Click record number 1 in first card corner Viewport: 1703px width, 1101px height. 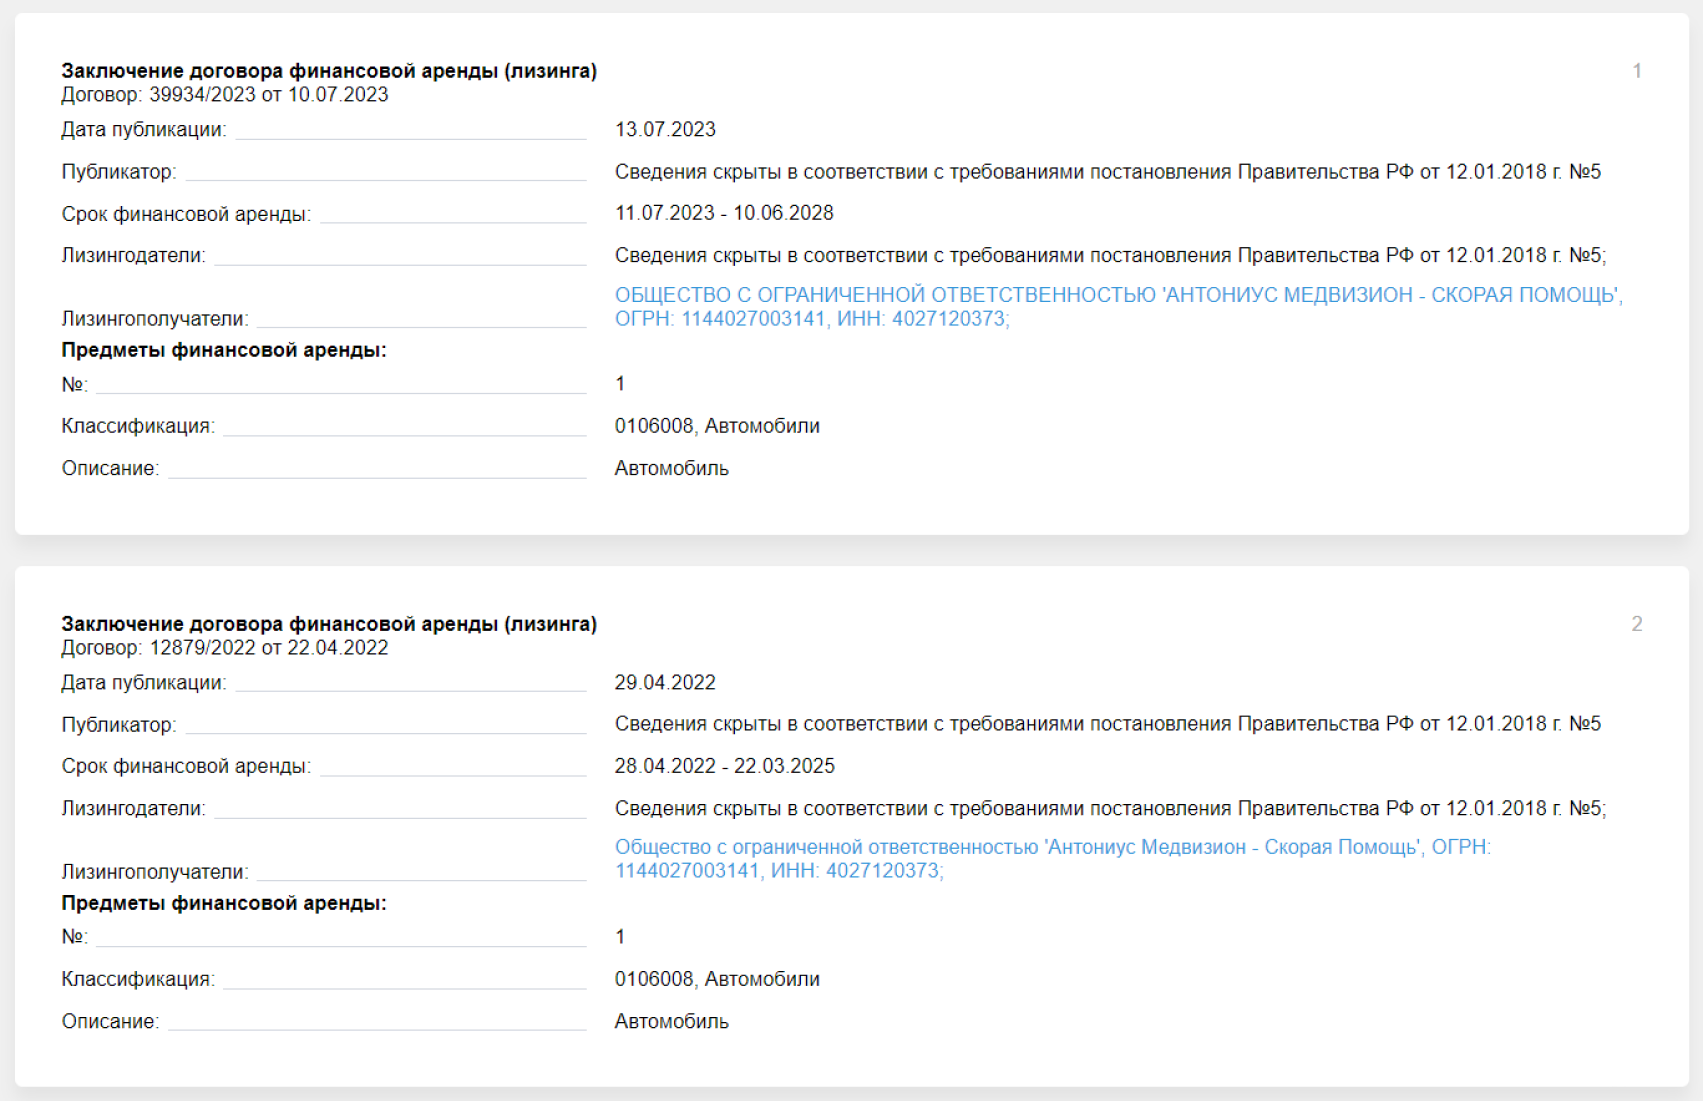[1637, 71]
